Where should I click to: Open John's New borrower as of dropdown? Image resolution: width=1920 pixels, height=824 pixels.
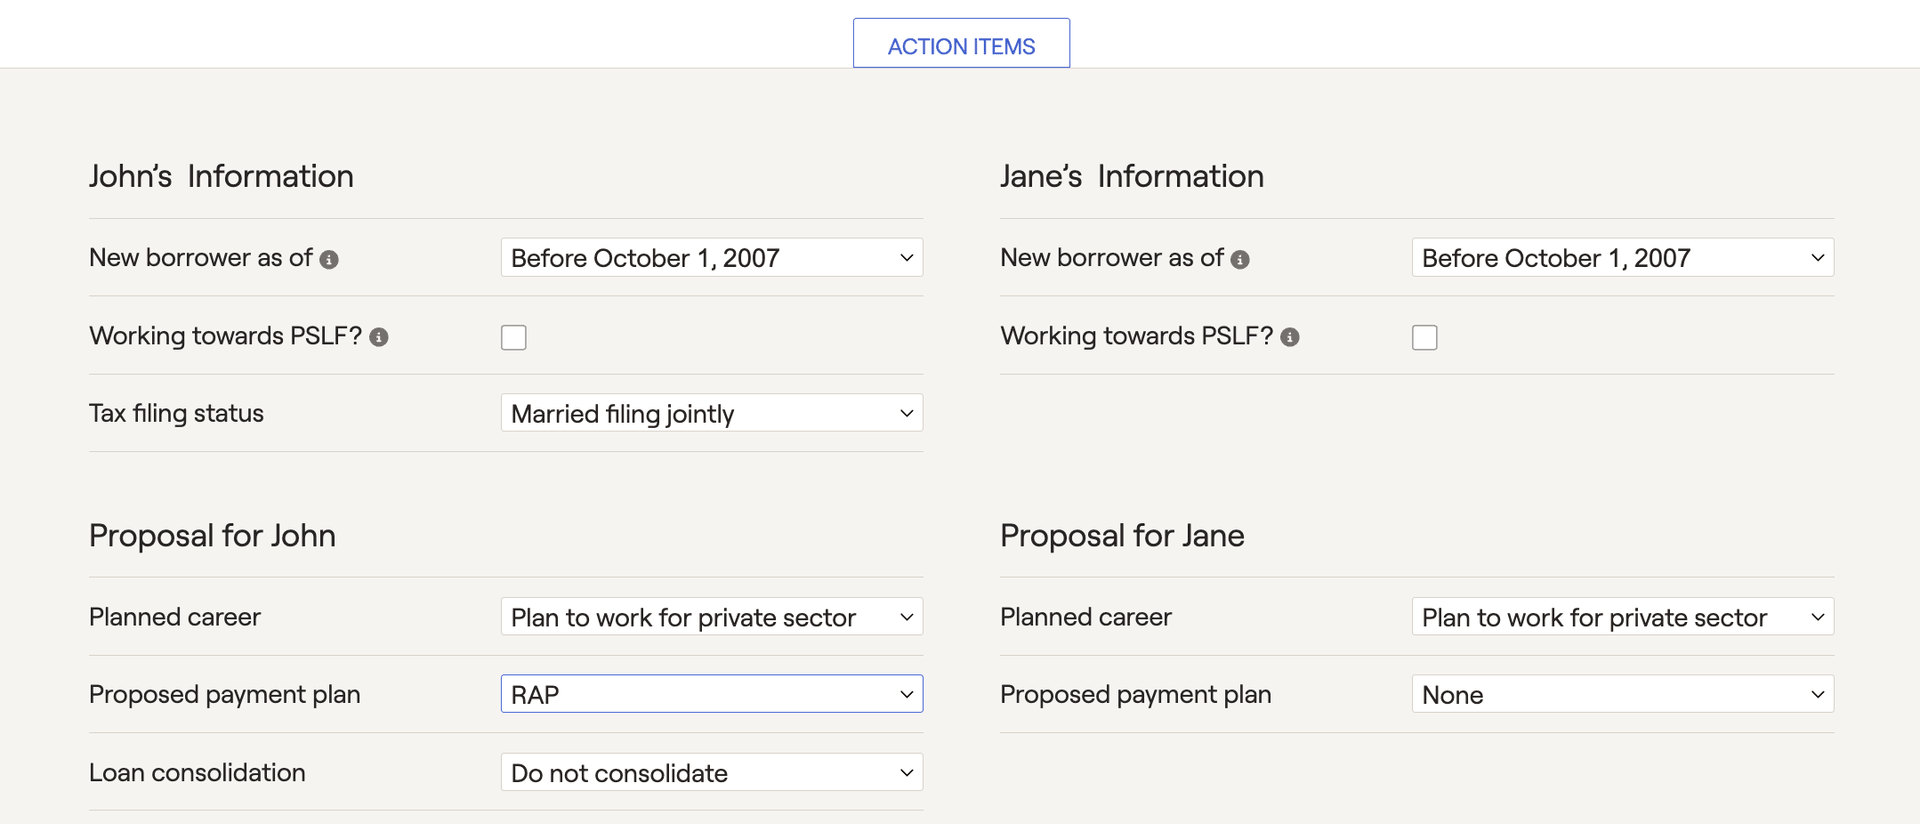pos(712,257)
